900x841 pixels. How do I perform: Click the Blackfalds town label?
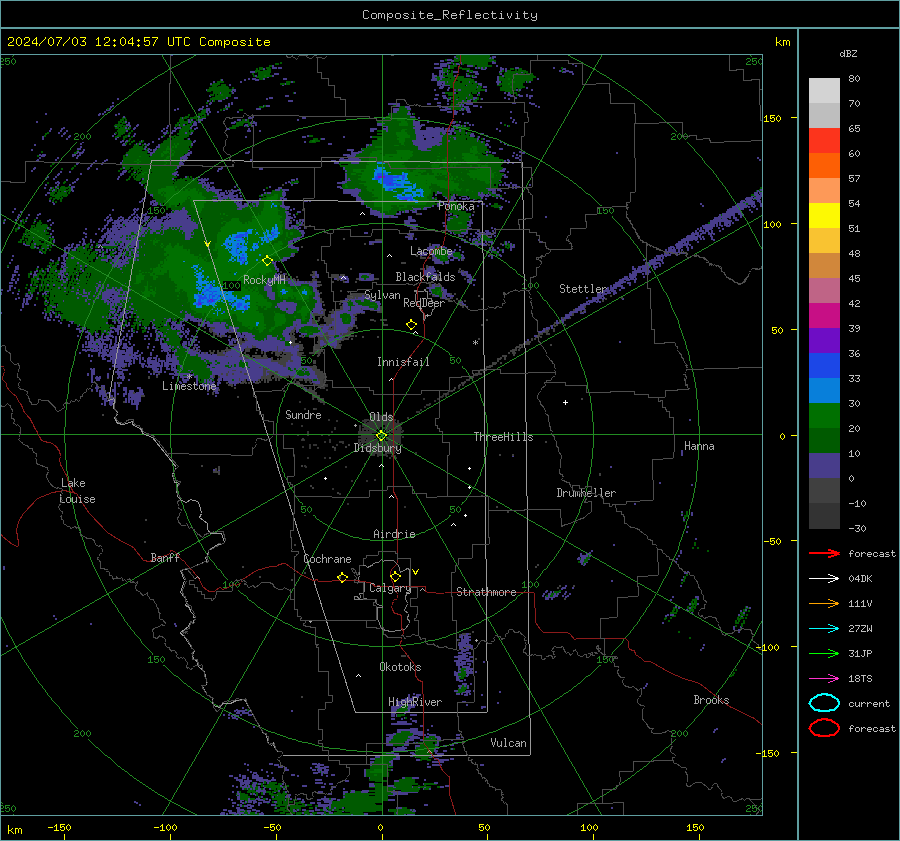point(425,277)
